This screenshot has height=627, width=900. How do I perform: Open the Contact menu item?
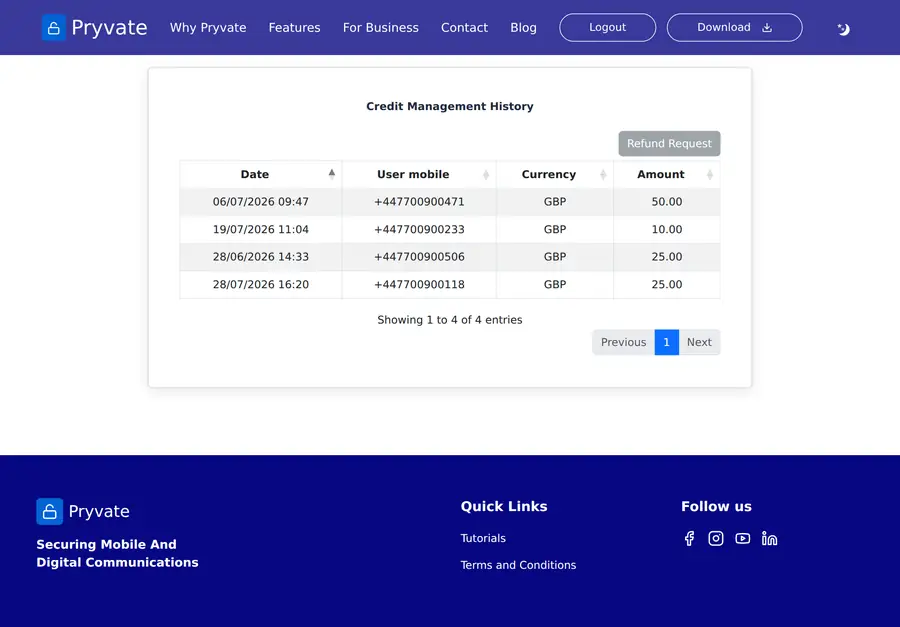pyautogui.click(x=464, y=28)
